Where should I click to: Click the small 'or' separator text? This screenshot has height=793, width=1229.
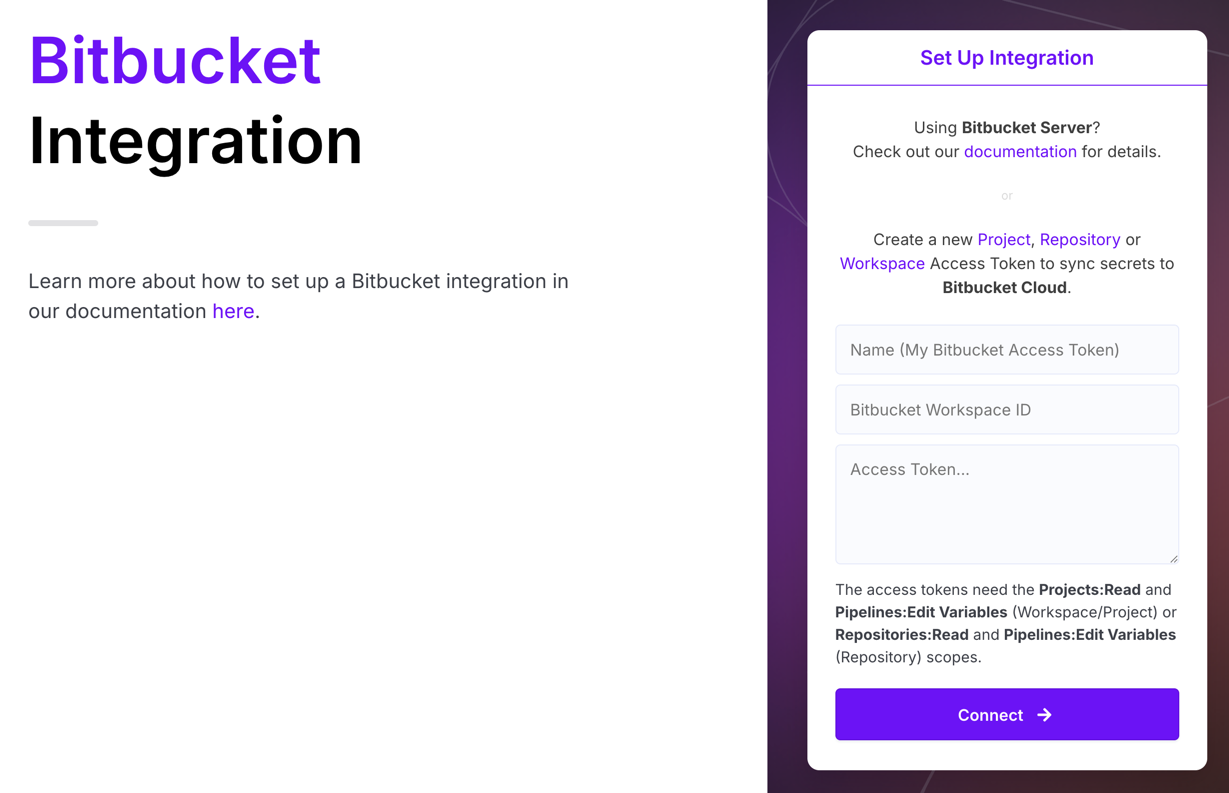tap(1007, 196)
